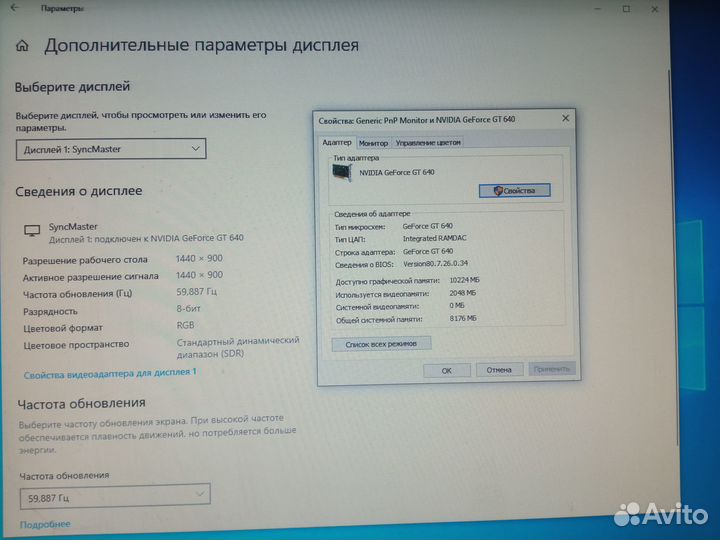Click the SyncMaster monitor icon
Viewport: 720px width, 540px height.
[x=32, y=231]
